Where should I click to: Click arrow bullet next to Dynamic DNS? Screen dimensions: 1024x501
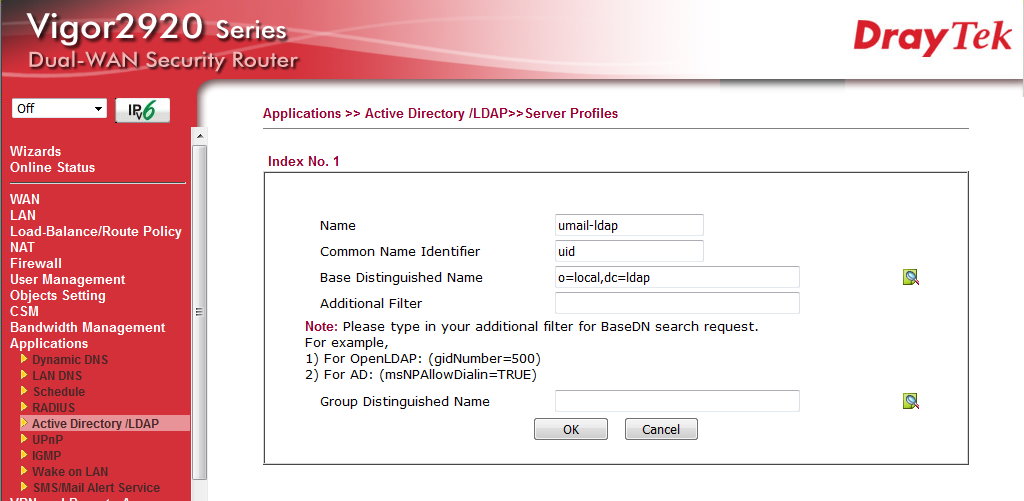pyautogui.click(x=24, y=359)
